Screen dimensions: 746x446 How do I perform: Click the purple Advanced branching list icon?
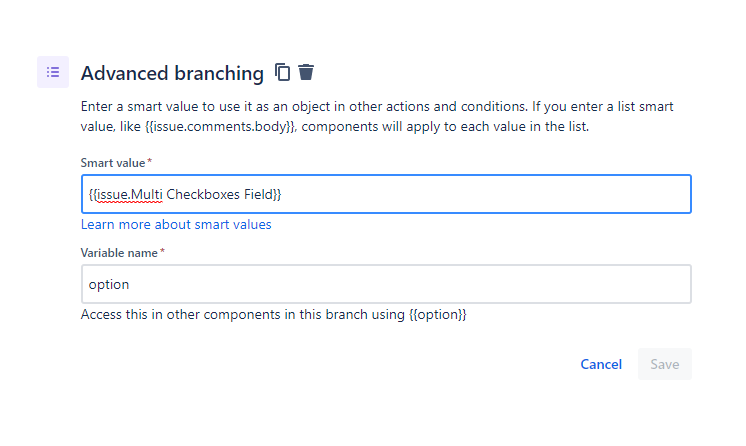[x=53, y=72]
